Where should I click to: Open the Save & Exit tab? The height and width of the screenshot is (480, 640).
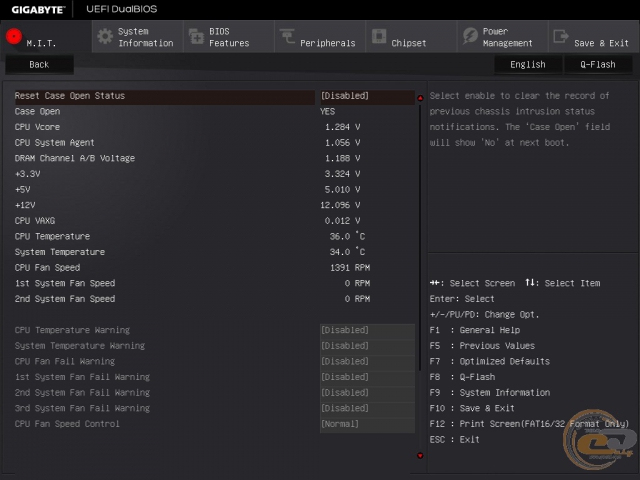594,37
